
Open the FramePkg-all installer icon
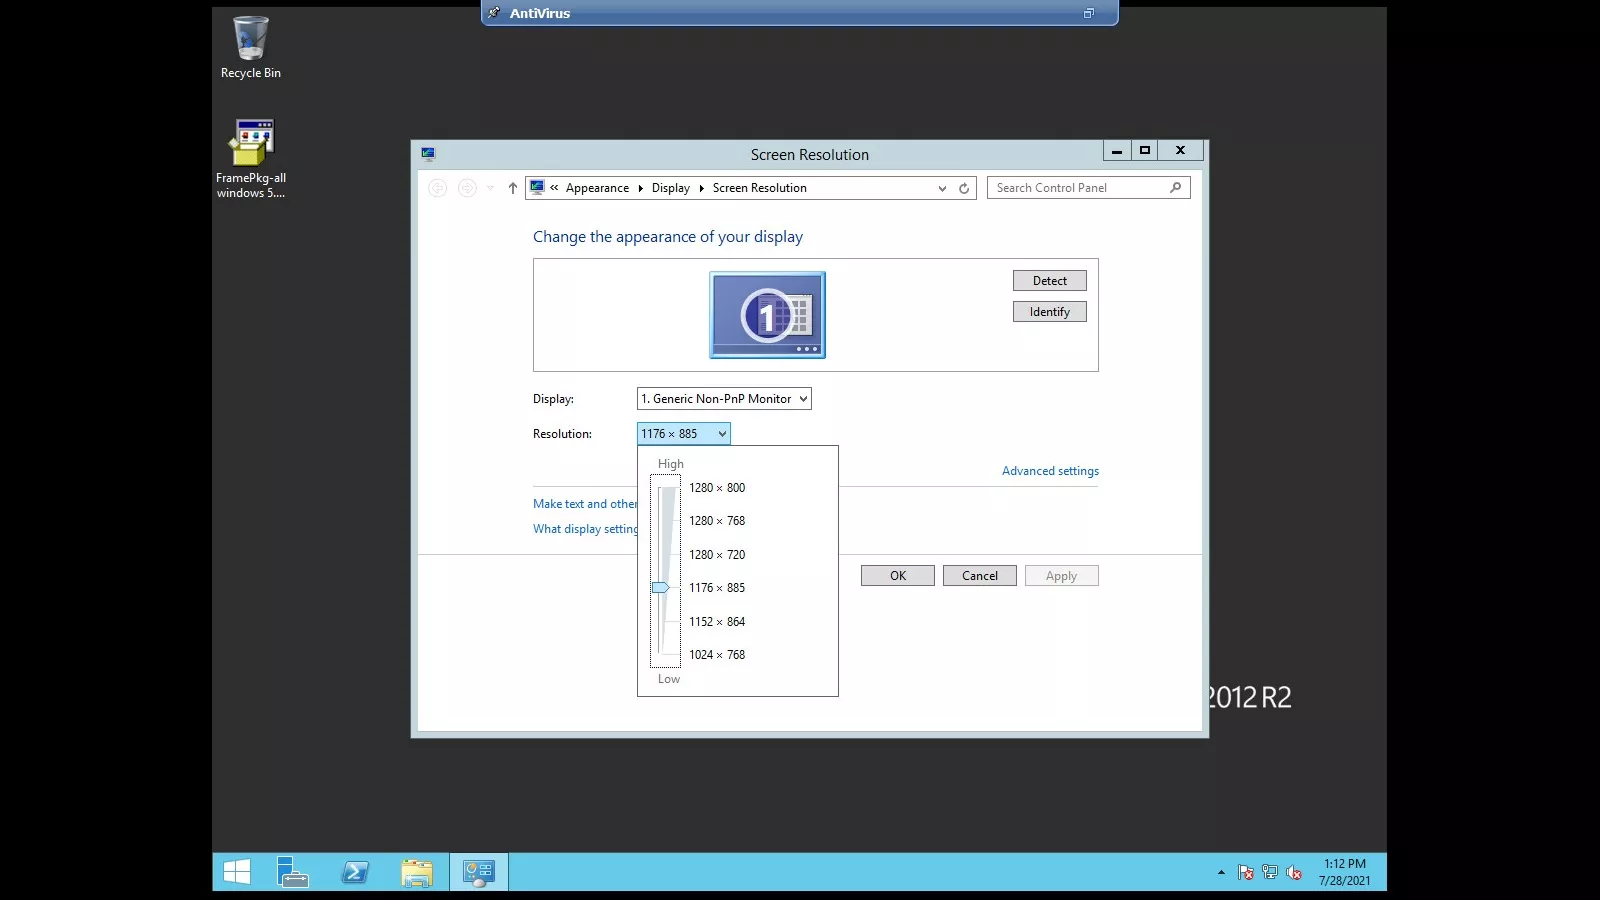point(250,157)
